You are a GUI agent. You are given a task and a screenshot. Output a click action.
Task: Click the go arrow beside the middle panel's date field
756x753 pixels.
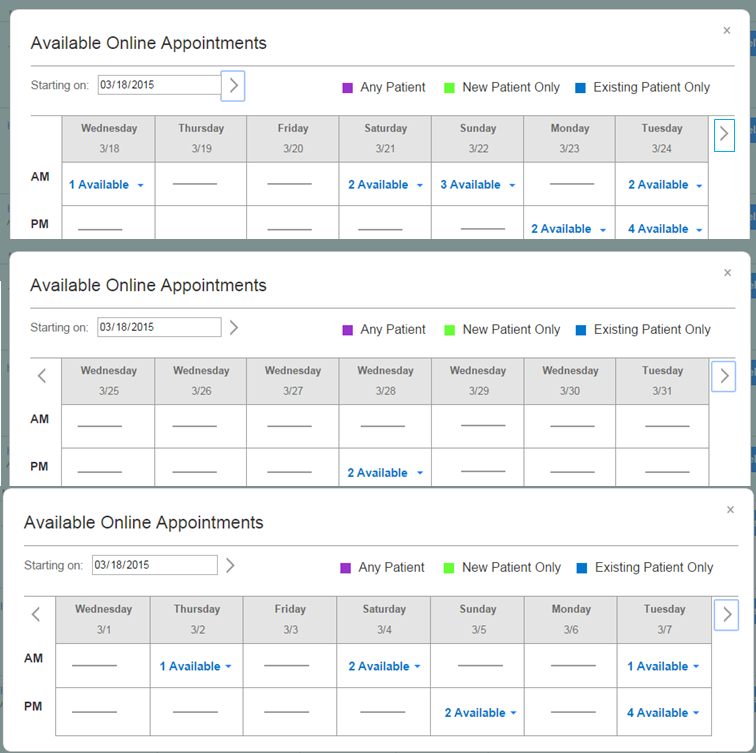(x=234, y=327)
